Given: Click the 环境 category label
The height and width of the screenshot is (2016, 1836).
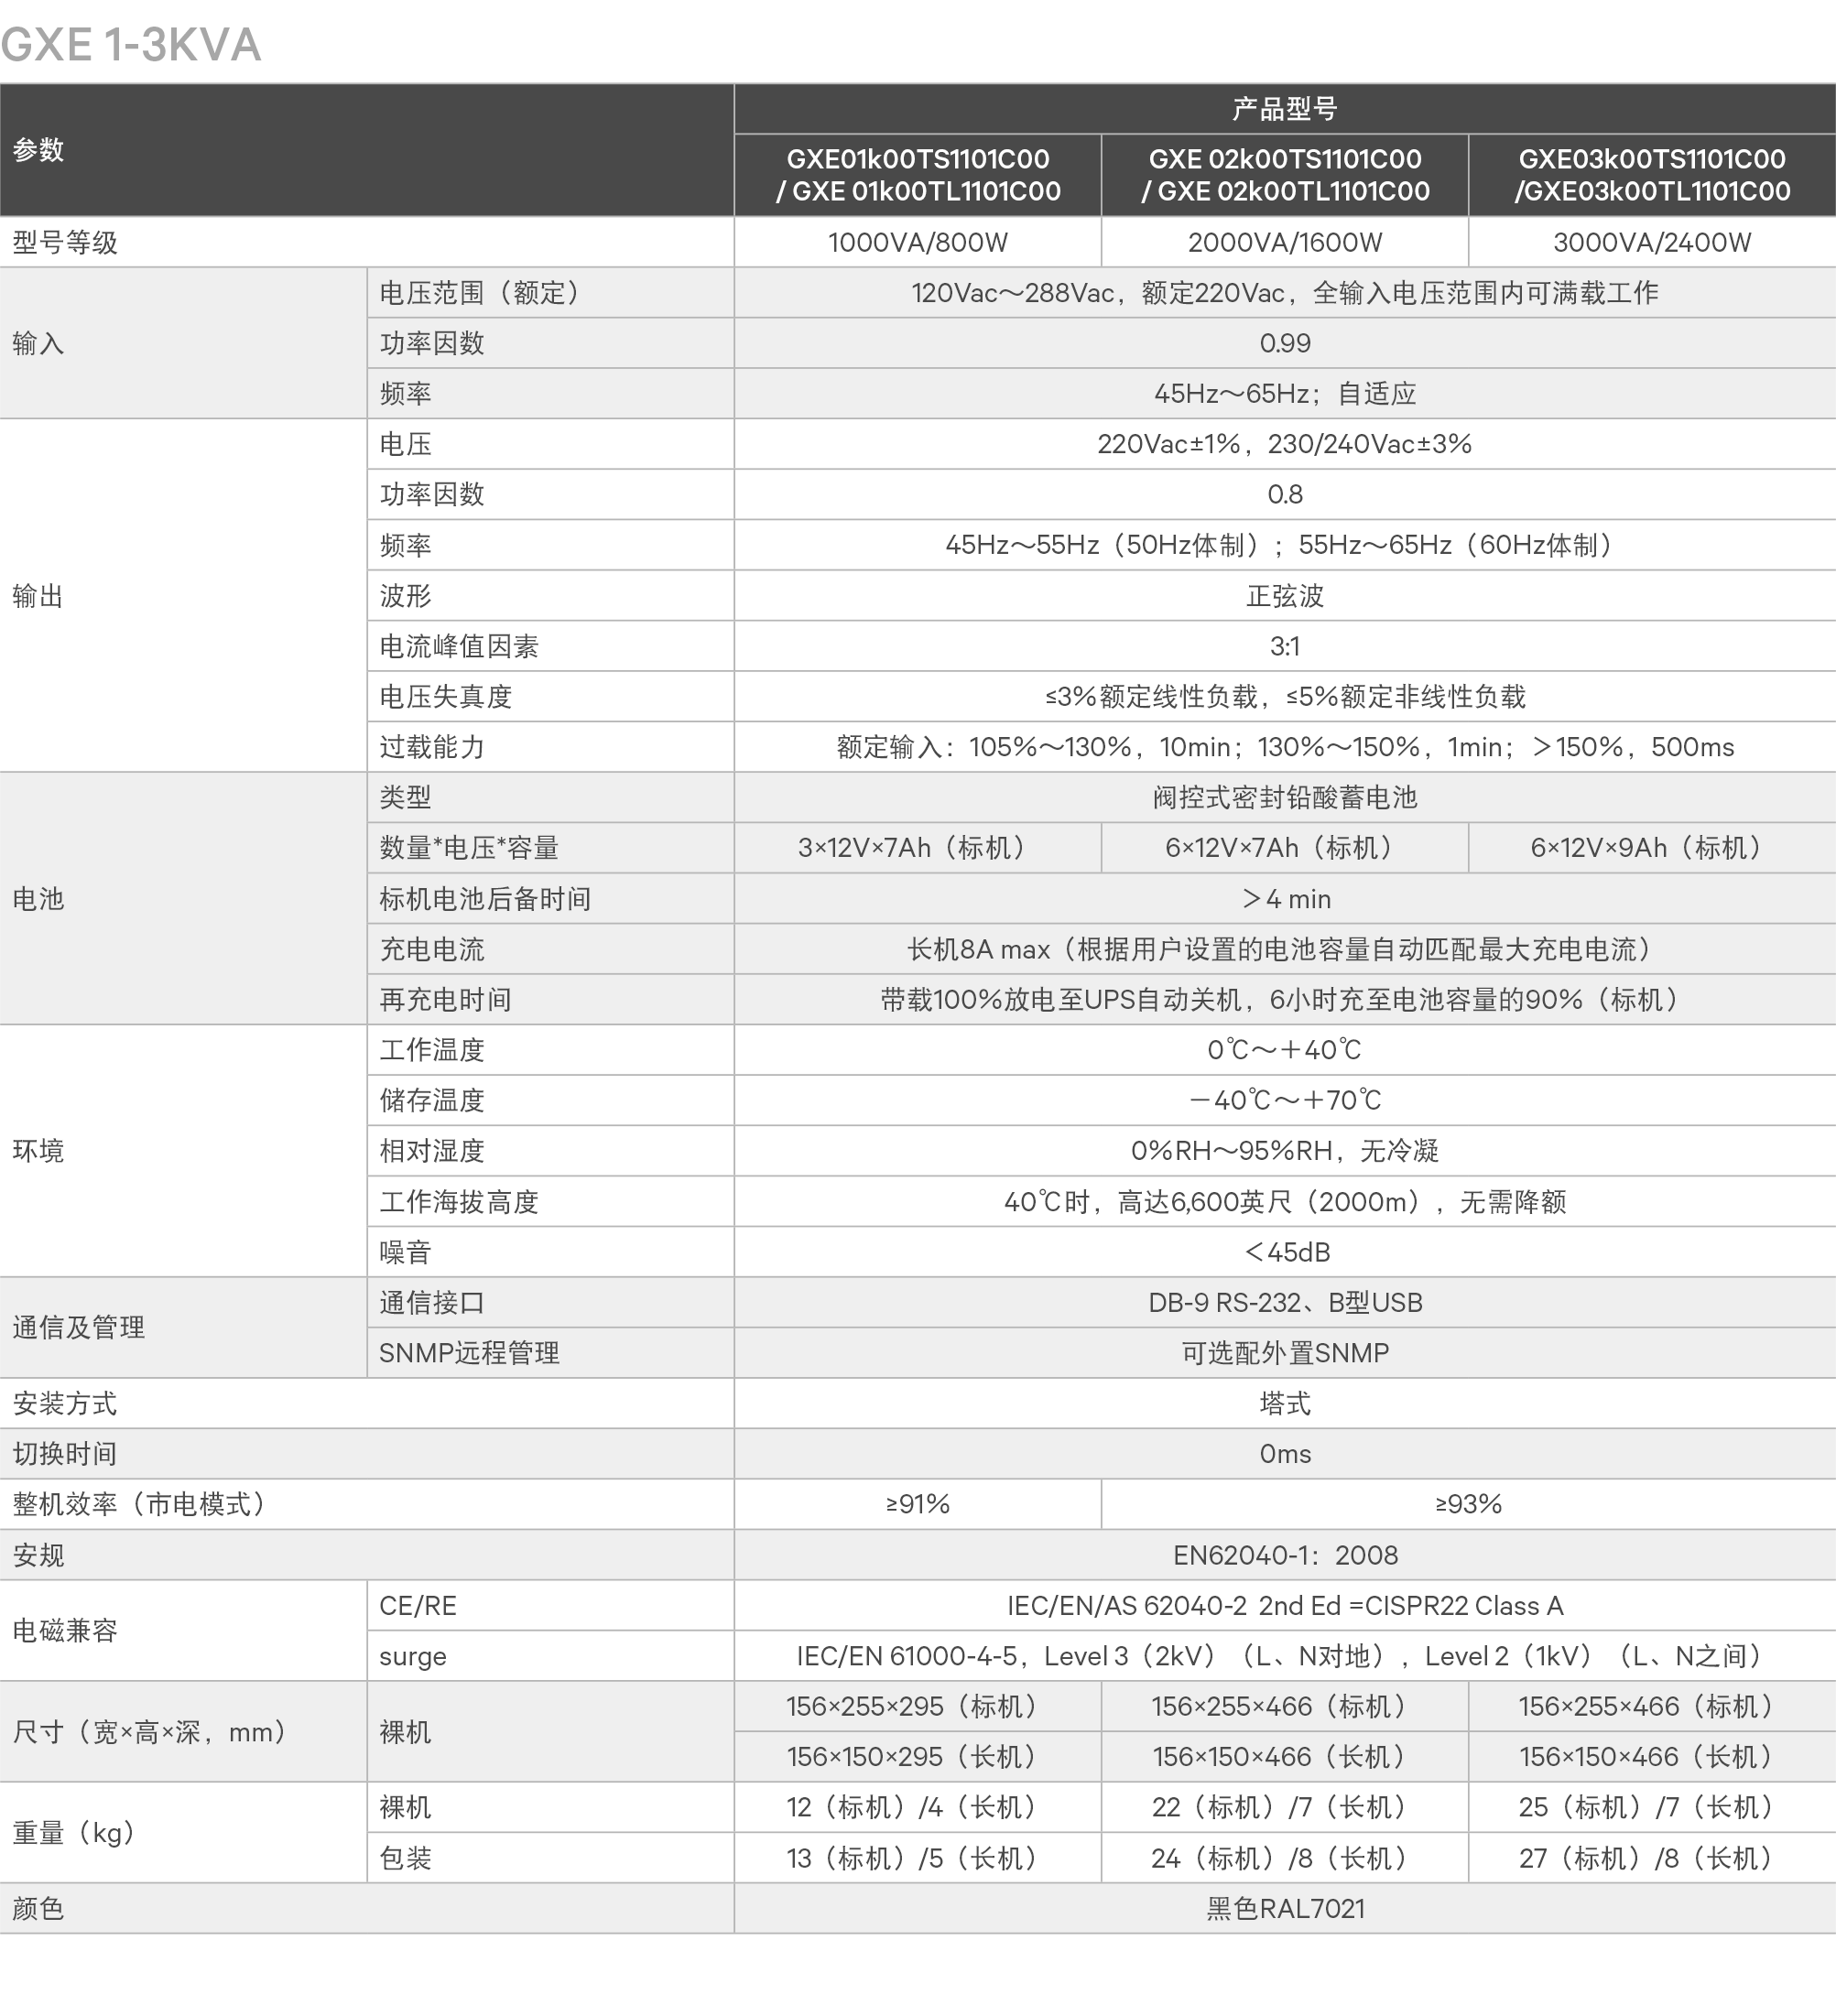Looking at the screenshot, I should tap(38, 1151).
